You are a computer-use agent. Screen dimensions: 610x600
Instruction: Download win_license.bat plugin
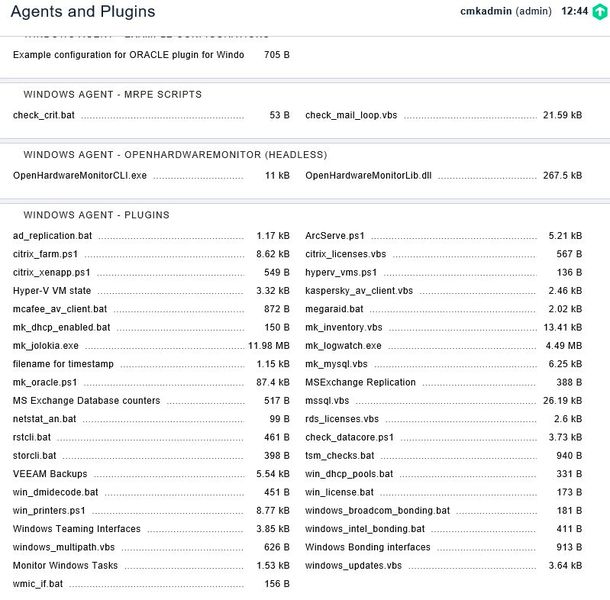pos(339,492)
